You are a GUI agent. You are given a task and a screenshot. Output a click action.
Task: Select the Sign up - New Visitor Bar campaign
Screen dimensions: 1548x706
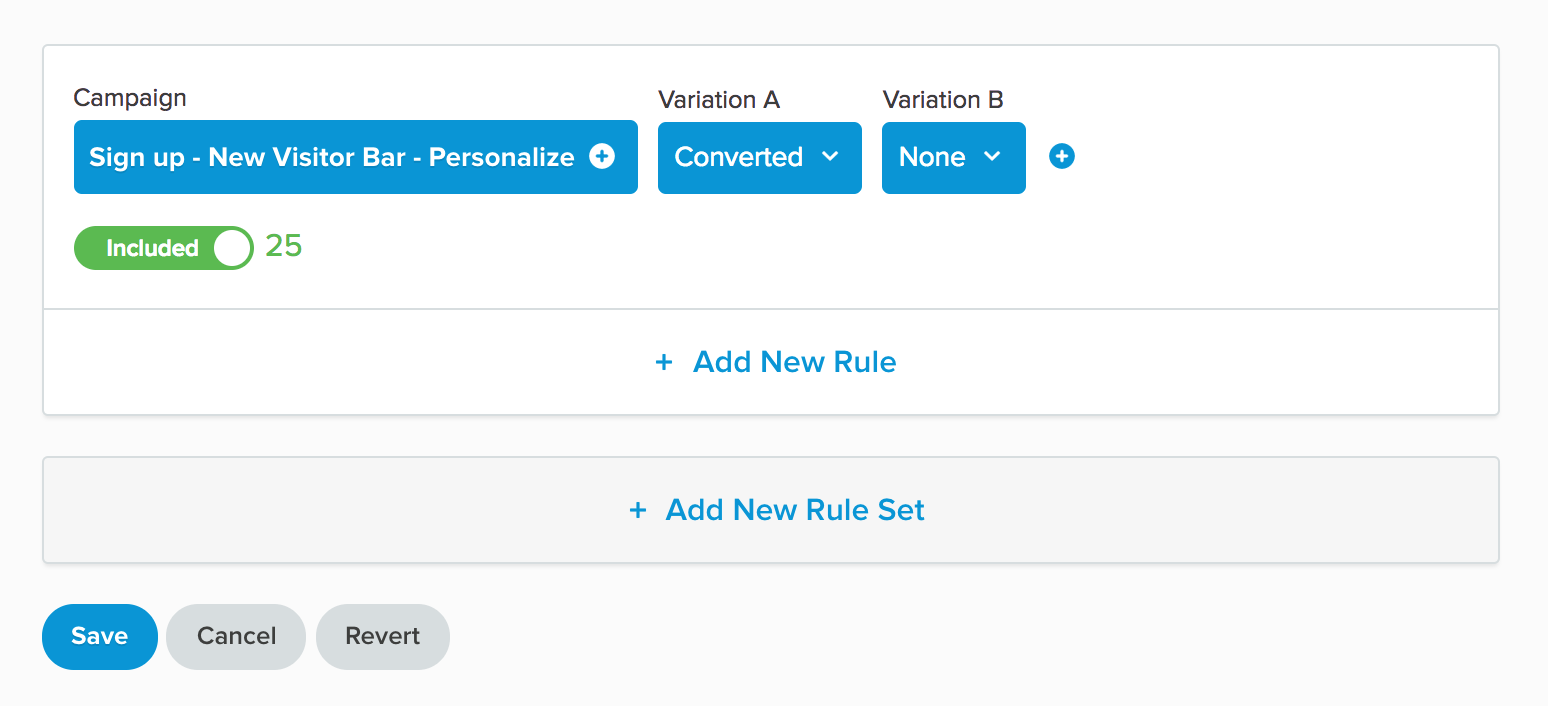(356, 157)
